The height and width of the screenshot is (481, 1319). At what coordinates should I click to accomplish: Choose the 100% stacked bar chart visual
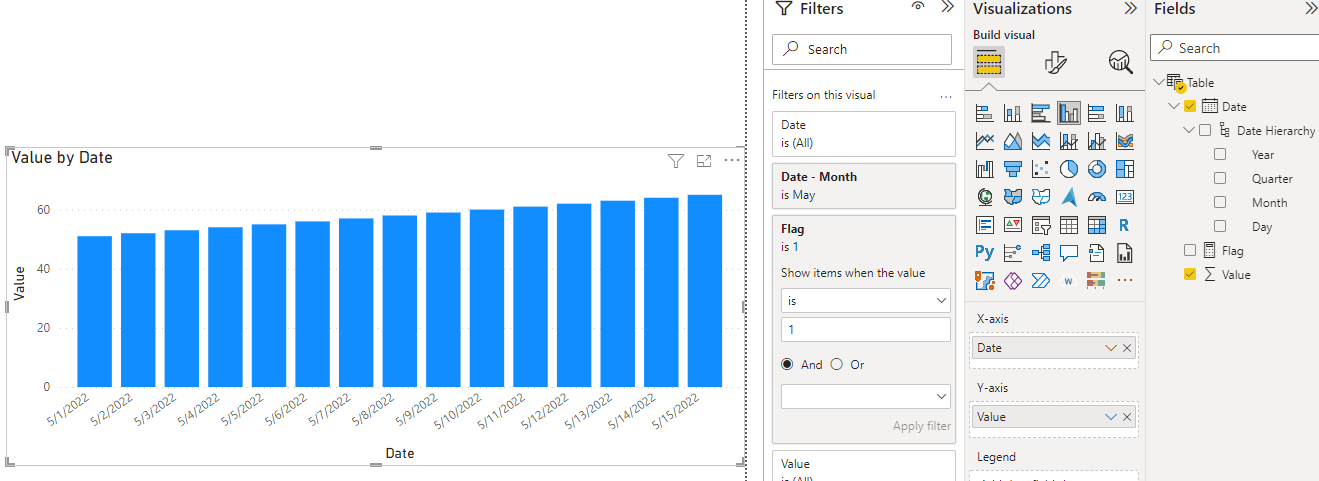point(1096,113)
